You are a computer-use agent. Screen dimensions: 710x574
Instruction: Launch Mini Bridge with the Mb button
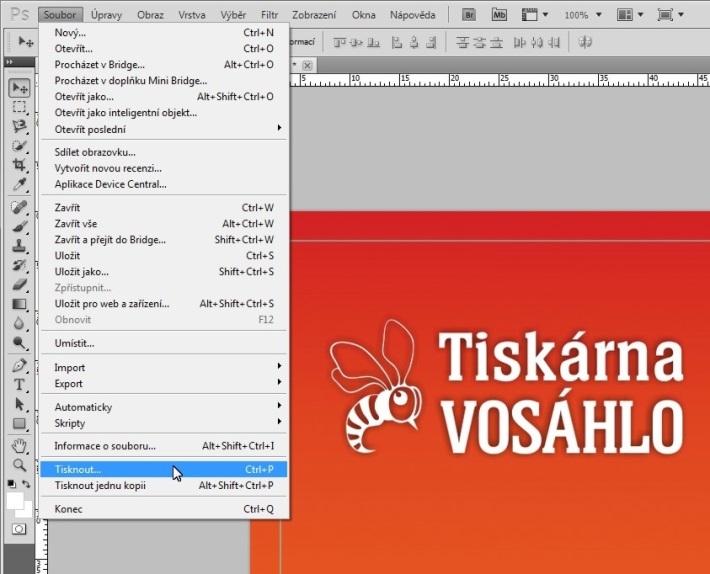pyautogui.click(x=499, y=15)
